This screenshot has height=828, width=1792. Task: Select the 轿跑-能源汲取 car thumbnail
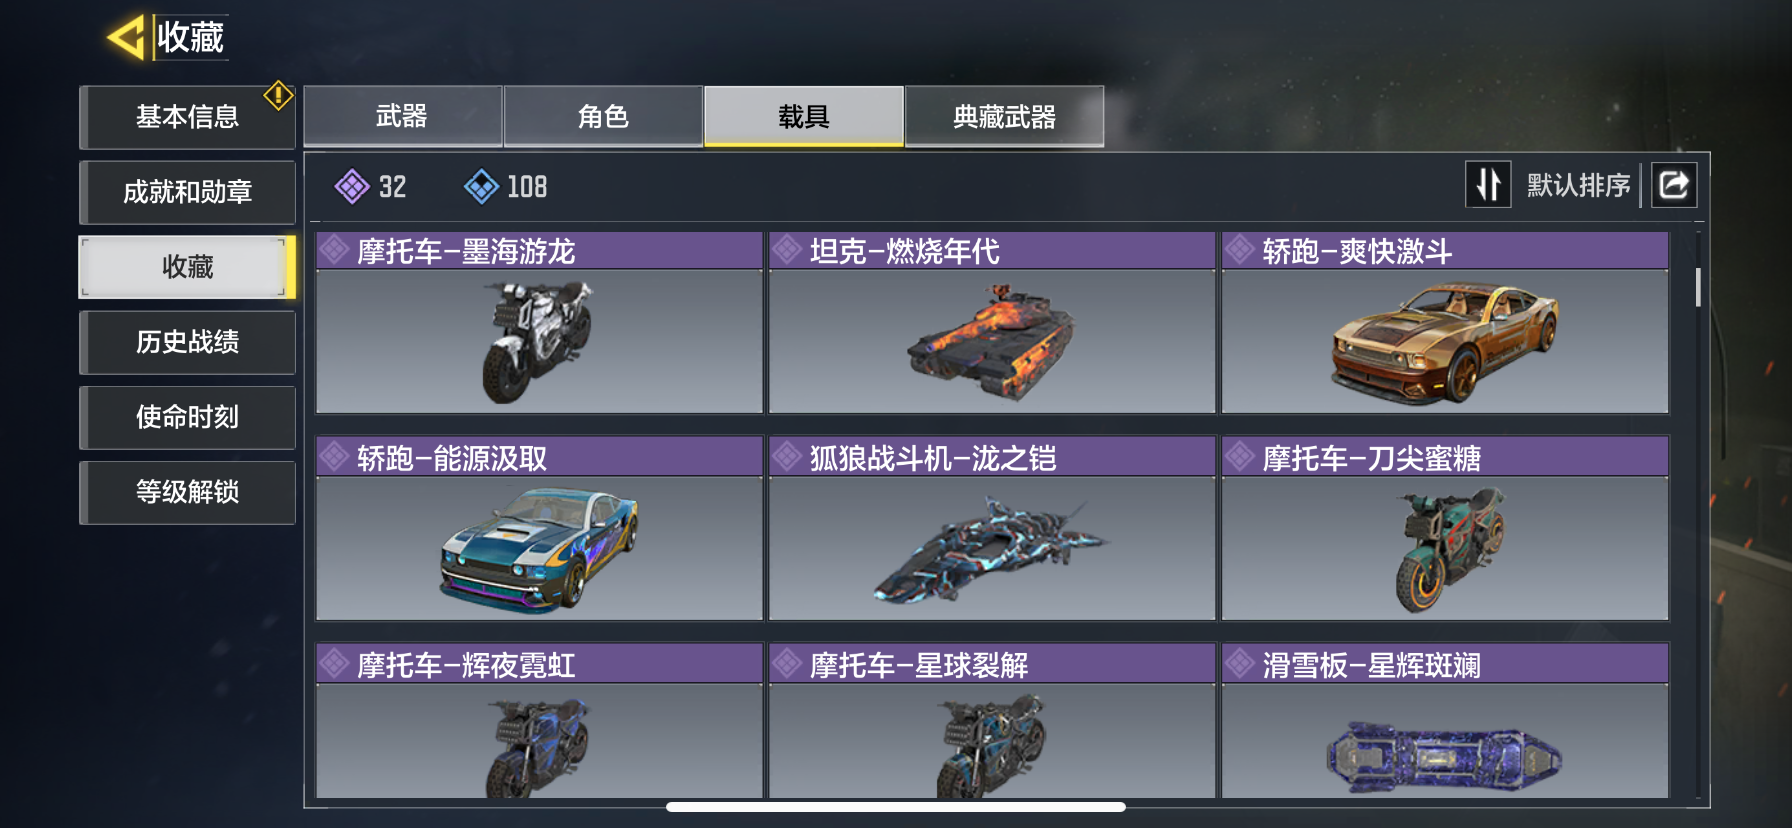[540, 549]
